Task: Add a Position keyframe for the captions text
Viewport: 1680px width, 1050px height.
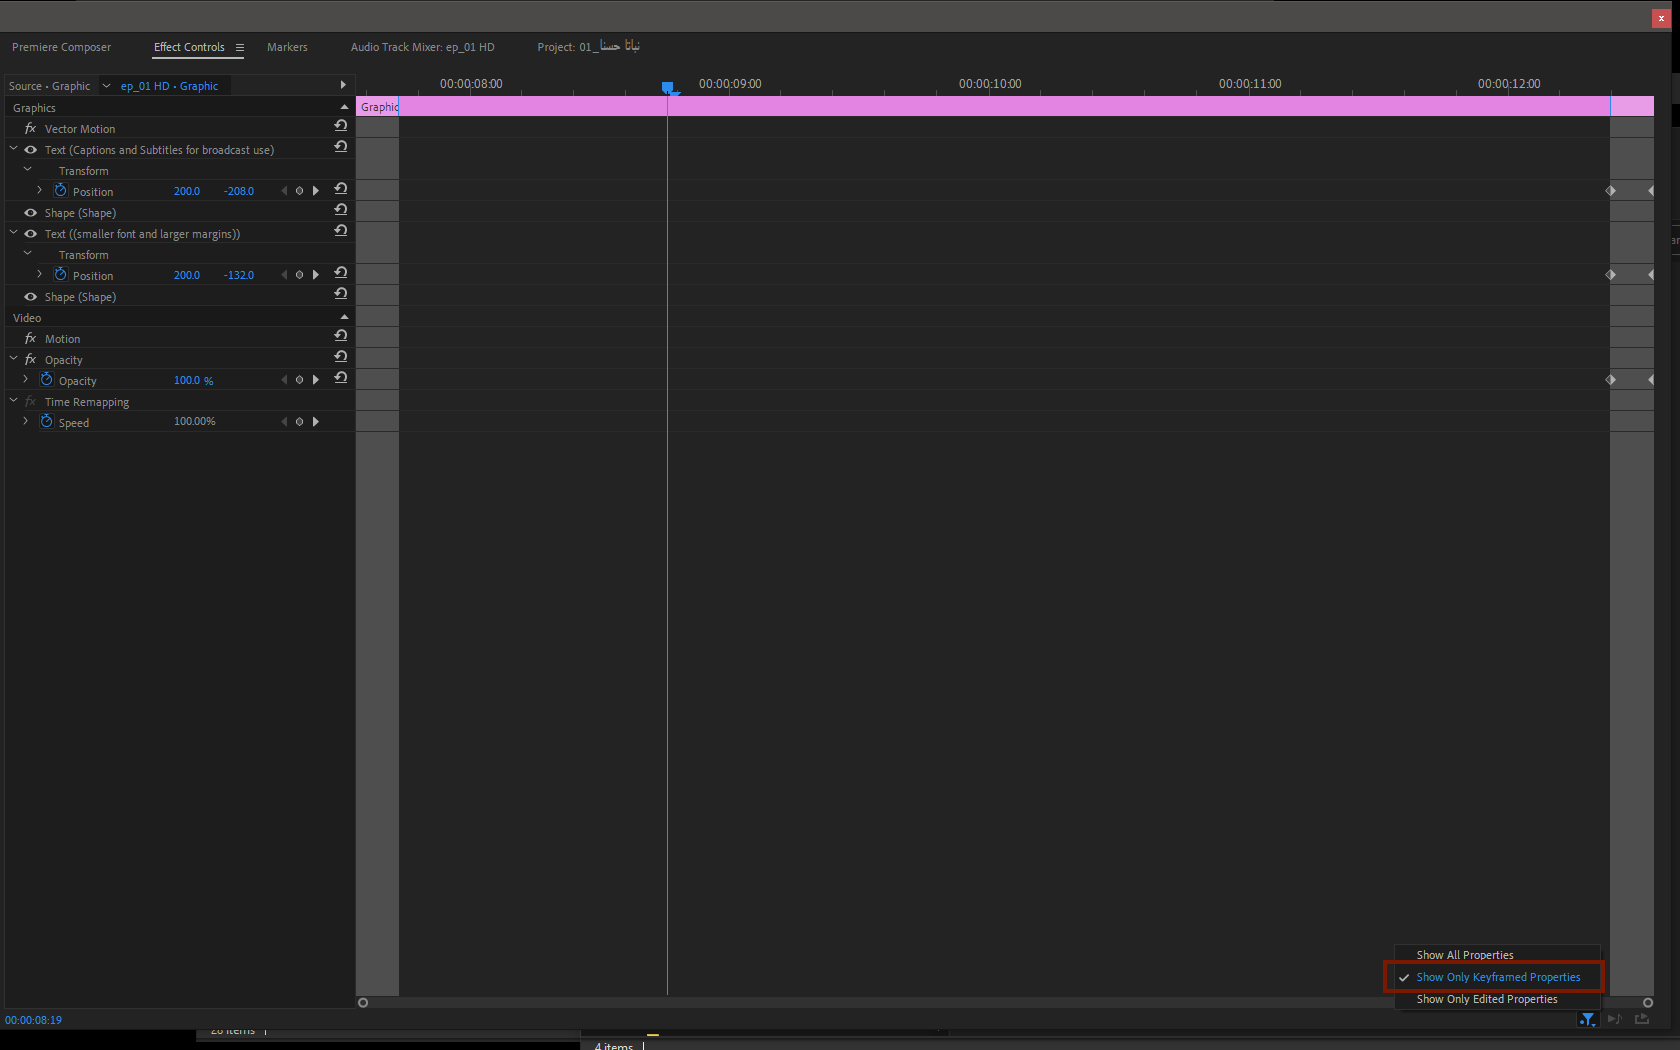Action: click(x=299, y=190)
